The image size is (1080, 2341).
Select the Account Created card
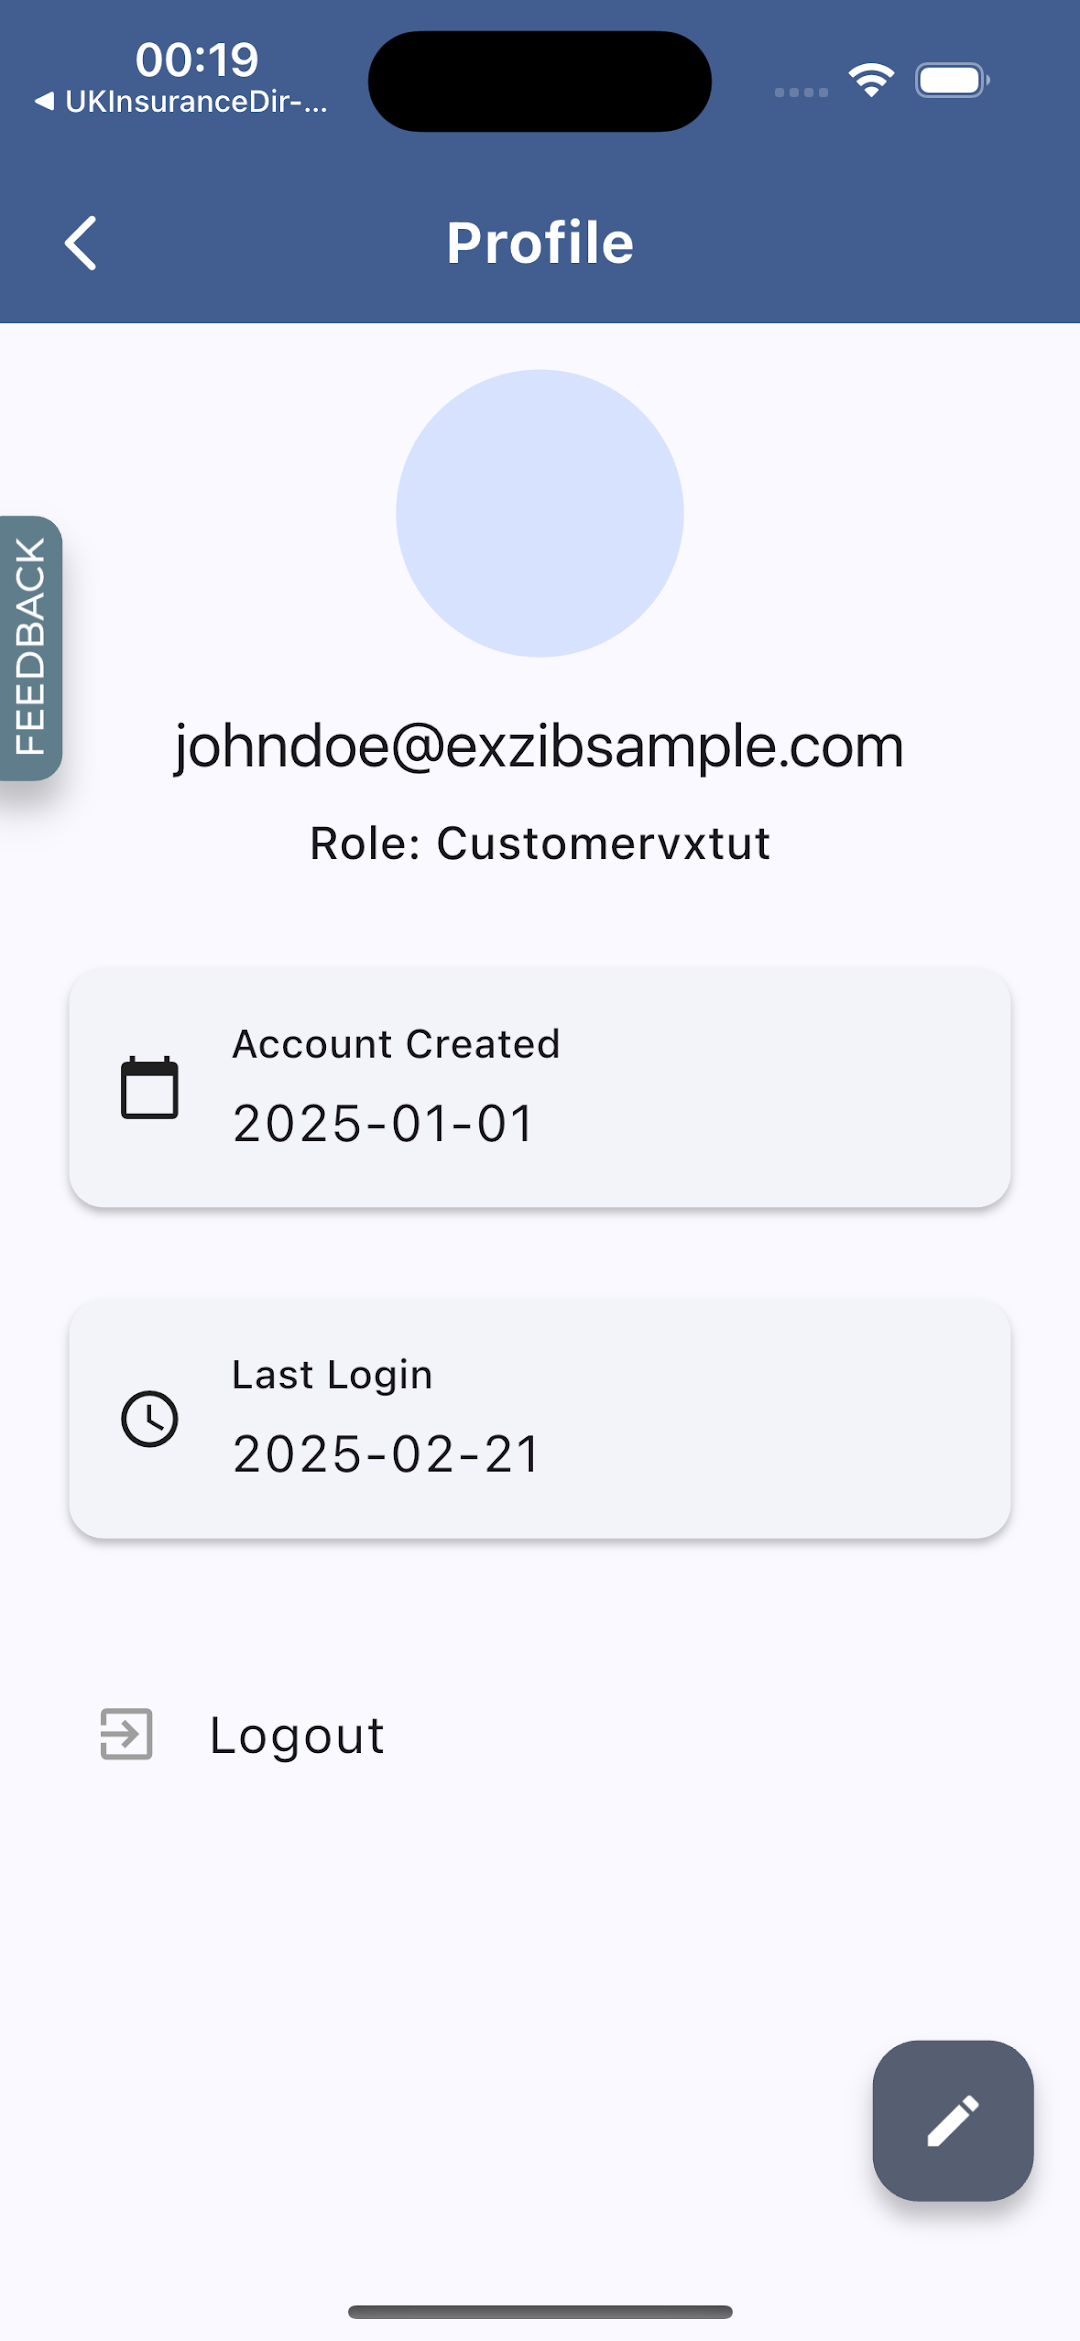pyautogui.click(x=540, y=1087)
